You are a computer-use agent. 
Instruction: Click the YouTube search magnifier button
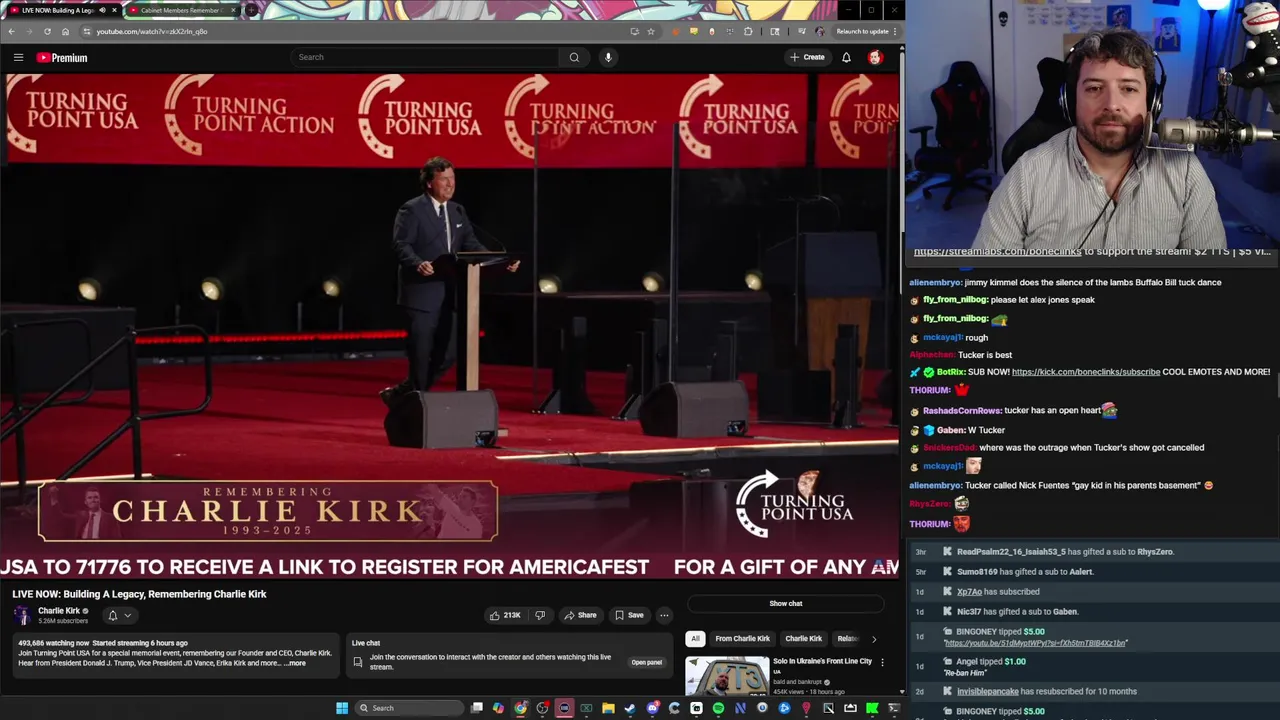click(x=574, y=57)
